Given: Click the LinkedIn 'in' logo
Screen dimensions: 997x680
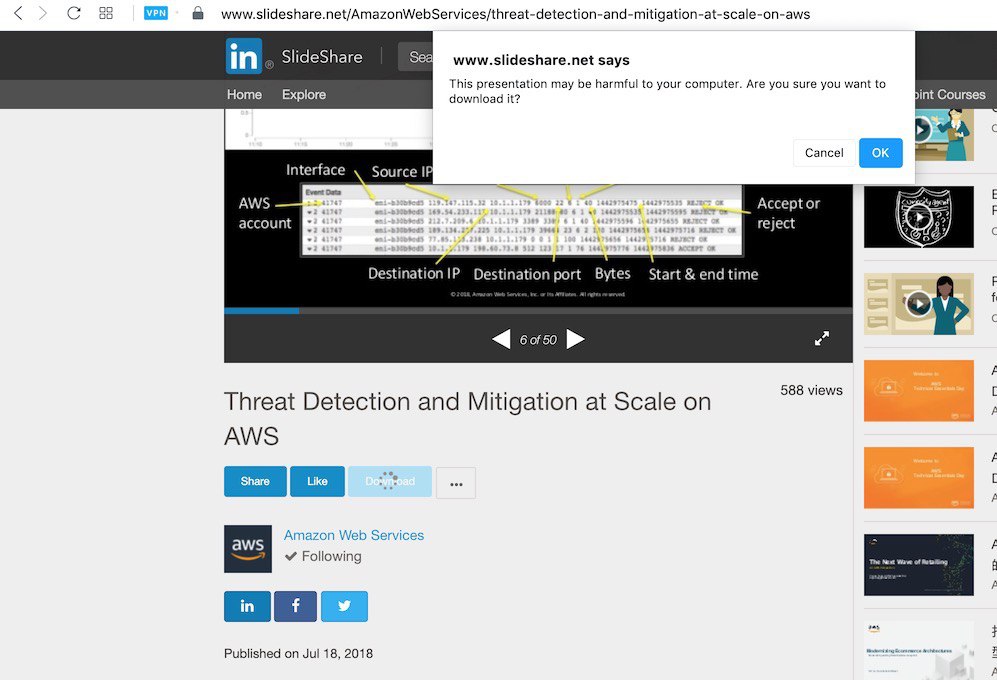Looking at the screenshot, I should (x=244, y=56).
